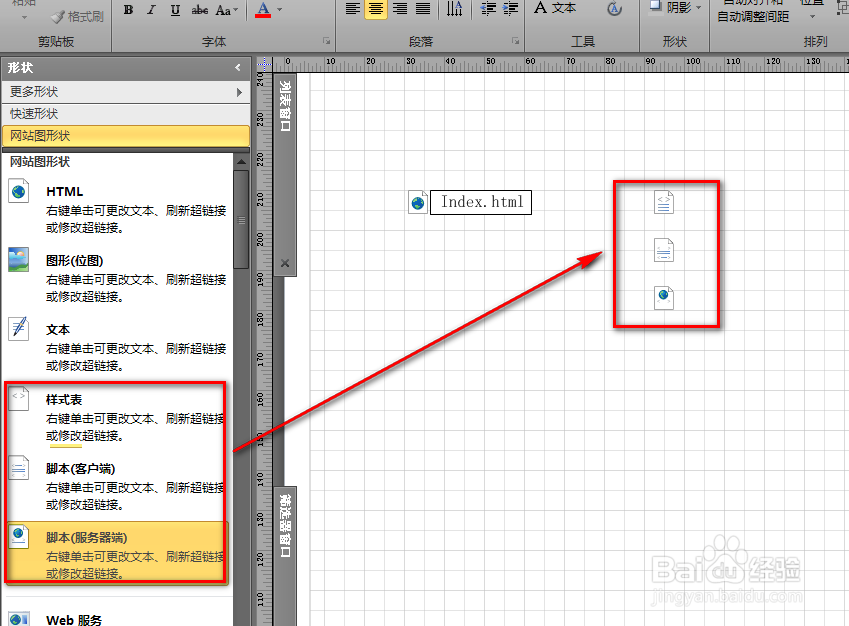Image resolution: width=849 pixels, height=626 pixels.
Task: Open the font color dropdown arrow
Action: click(x=279, y=9)
